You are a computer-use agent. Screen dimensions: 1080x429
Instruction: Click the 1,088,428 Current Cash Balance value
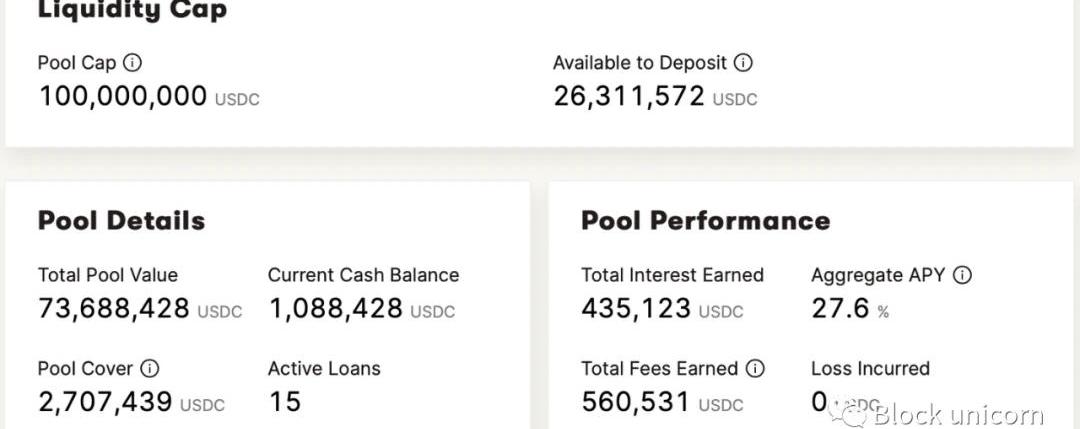click(335, 308)
